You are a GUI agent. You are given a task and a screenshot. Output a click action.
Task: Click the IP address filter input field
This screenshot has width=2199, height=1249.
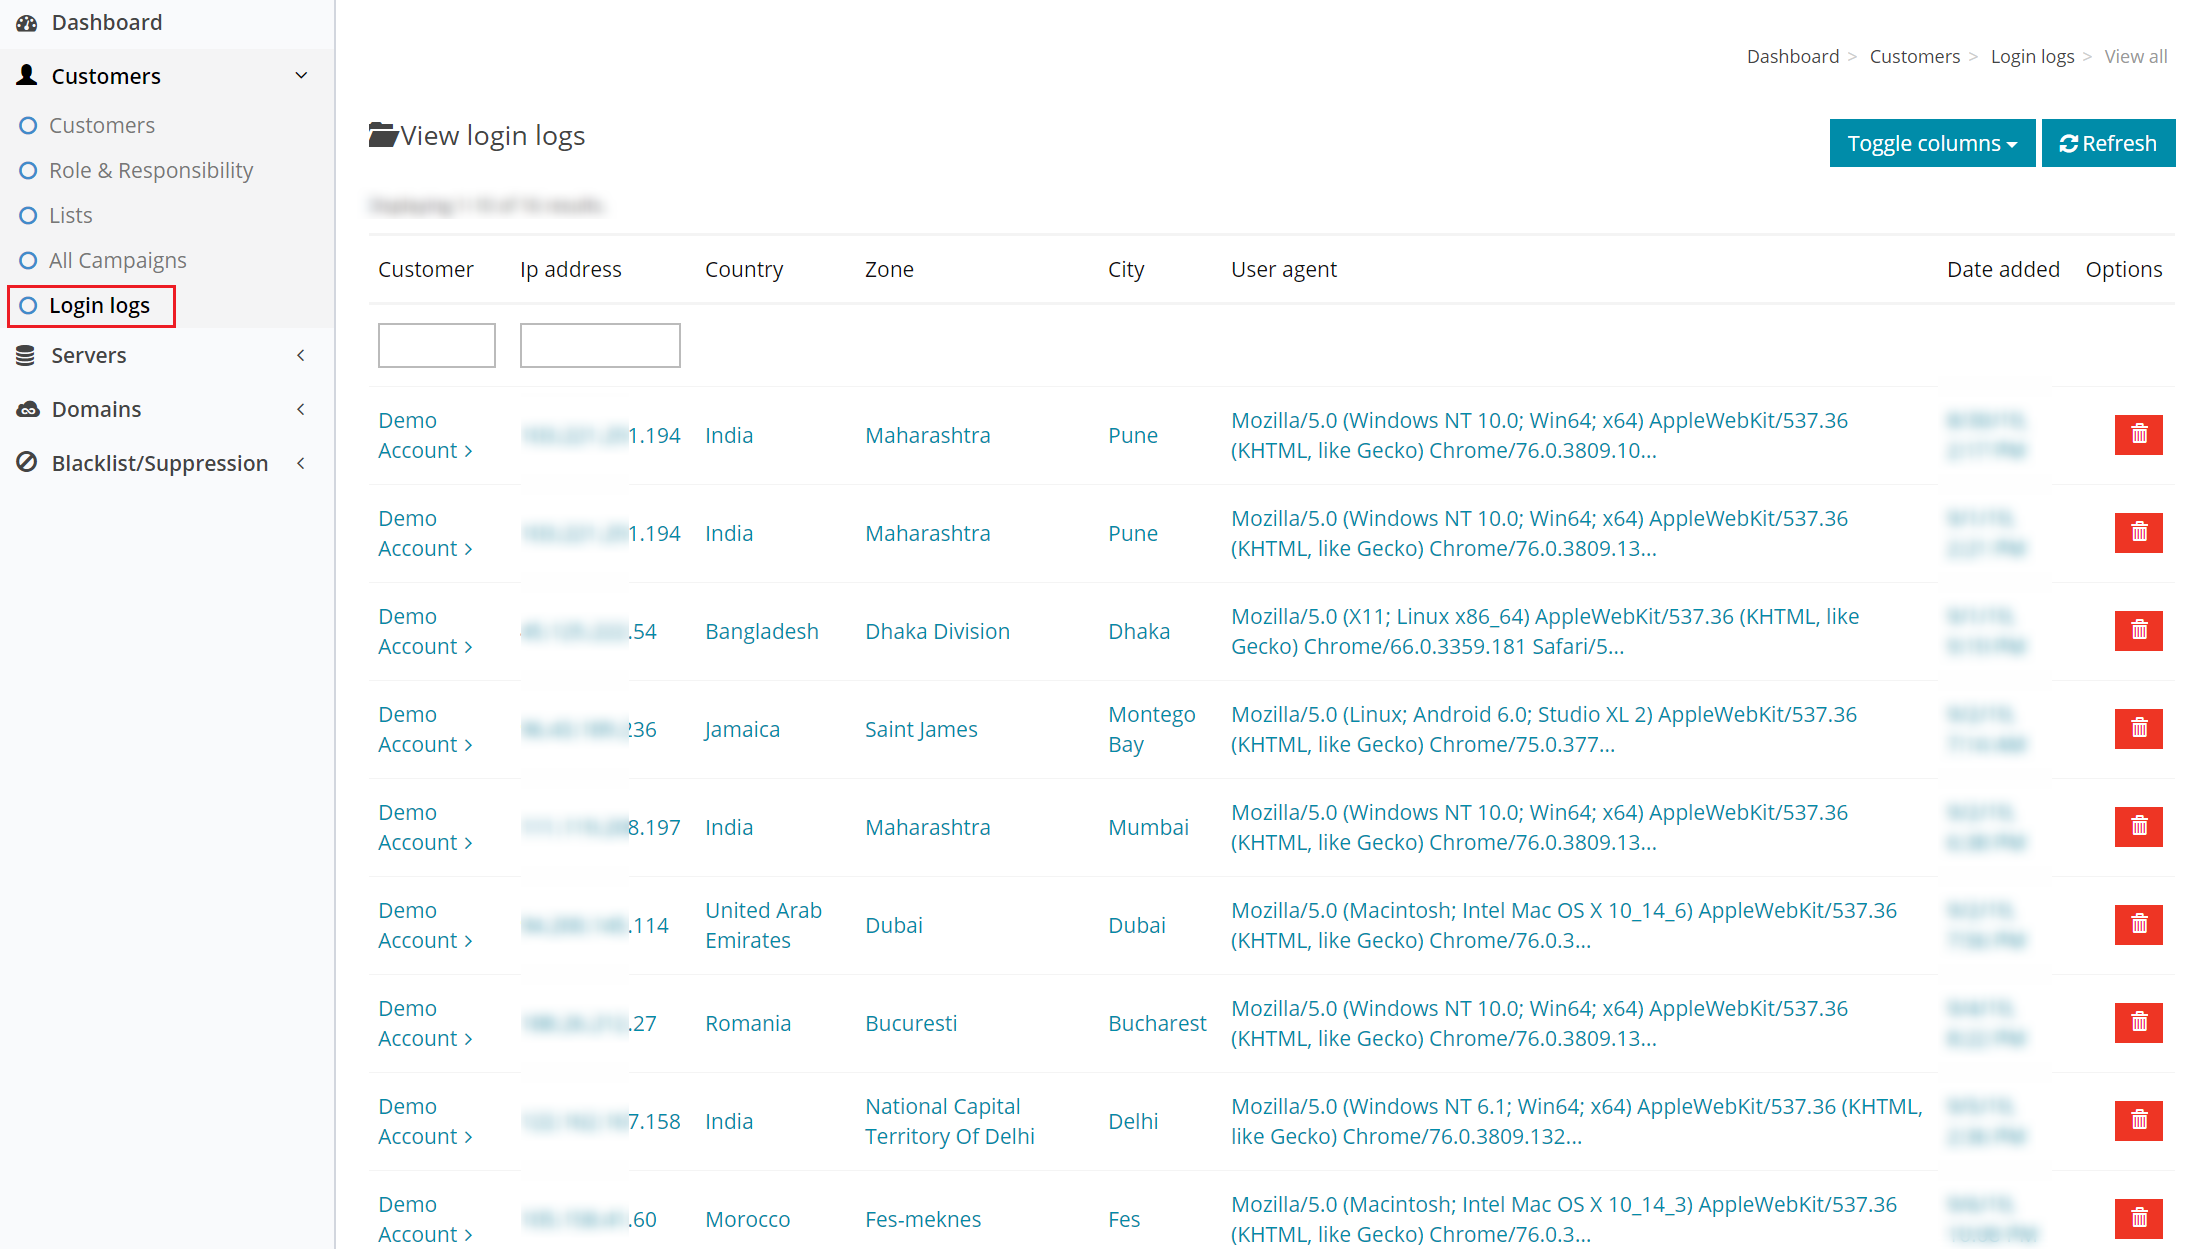600,344
